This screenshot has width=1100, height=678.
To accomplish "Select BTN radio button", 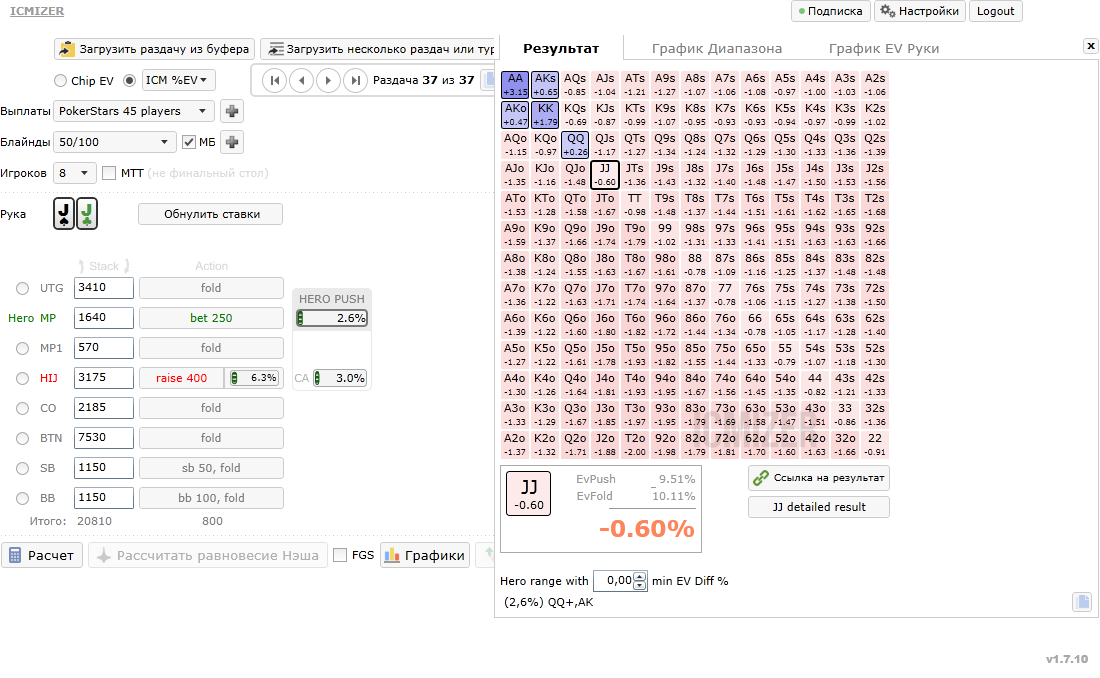I will [x=22, y=438].
